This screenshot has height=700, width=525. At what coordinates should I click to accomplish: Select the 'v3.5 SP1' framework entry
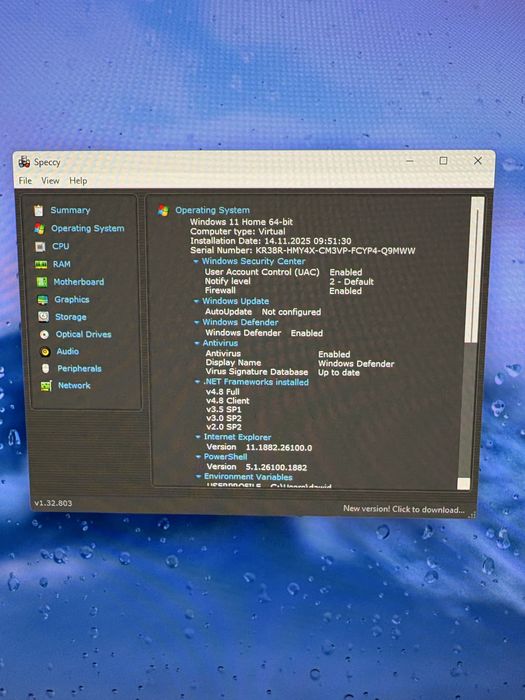point(223,409)
